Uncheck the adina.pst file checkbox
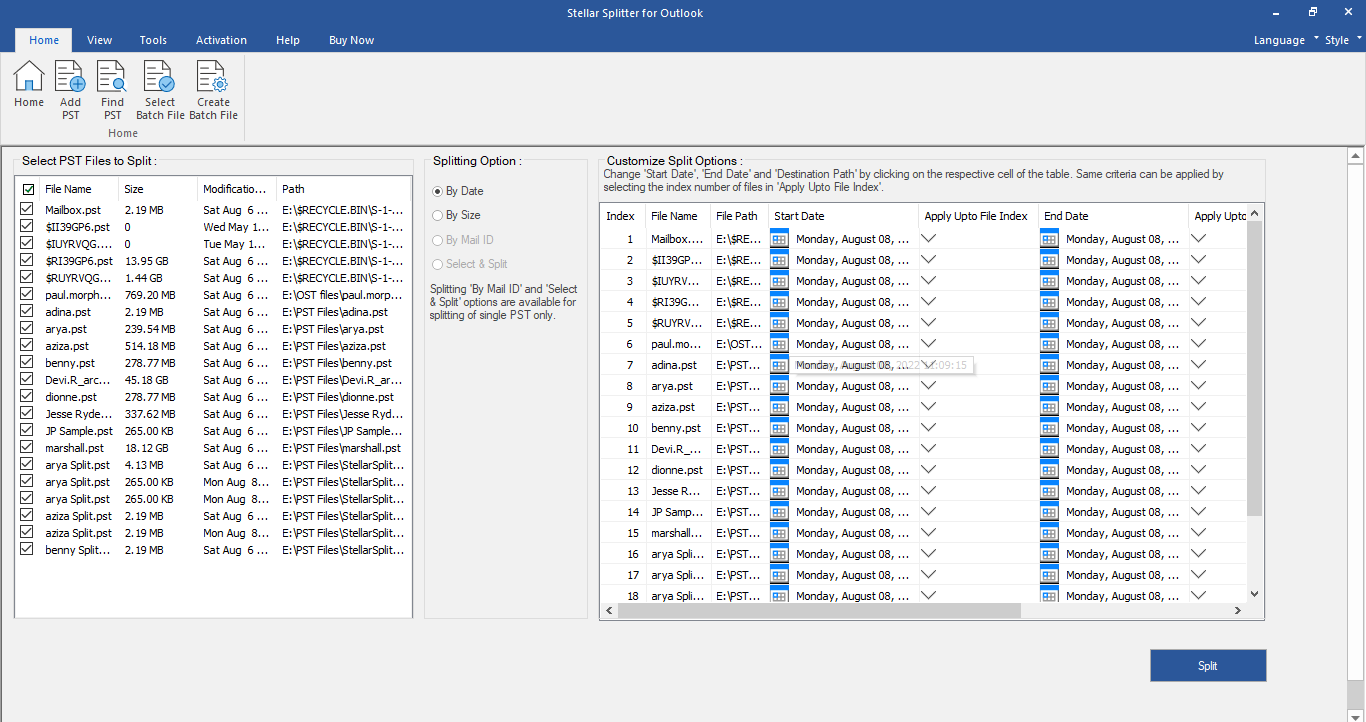This screenshot has width=1366, height=722. (26, 312)
